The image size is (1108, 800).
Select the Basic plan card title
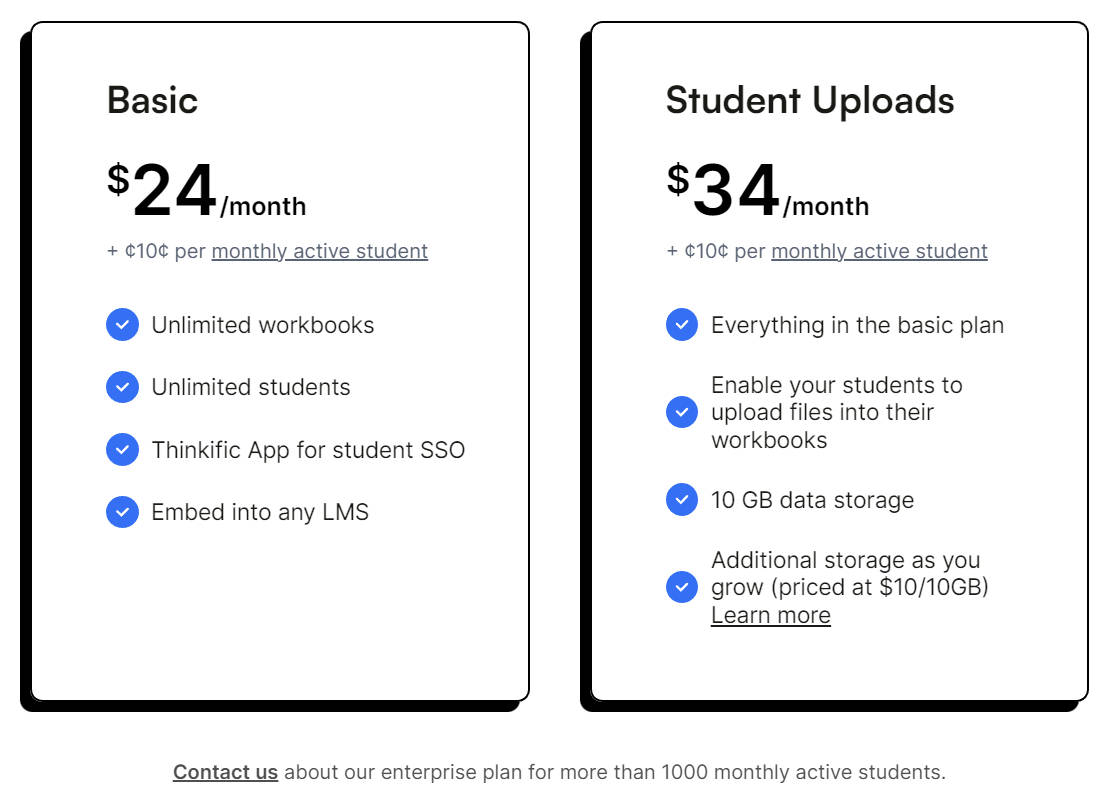point(152,100)
